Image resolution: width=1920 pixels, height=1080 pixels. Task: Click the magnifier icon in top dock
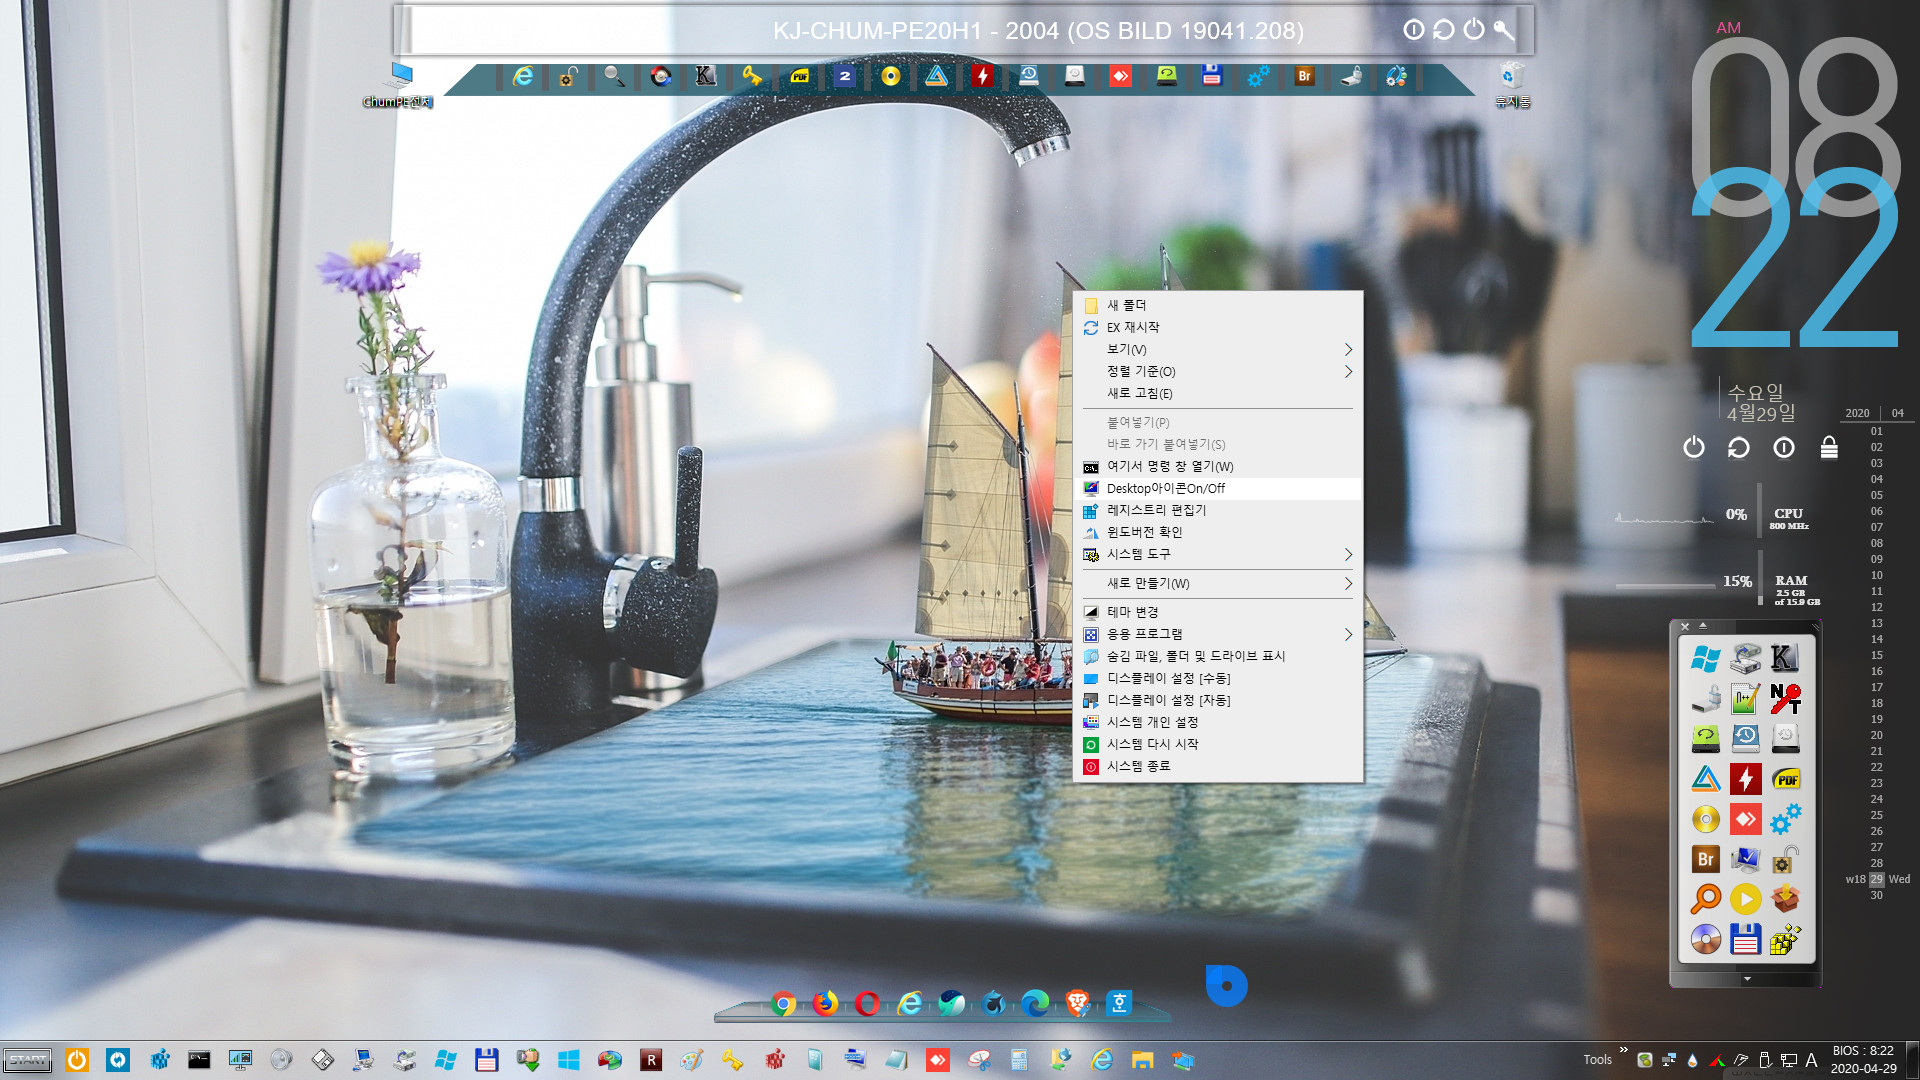[614, 76]
